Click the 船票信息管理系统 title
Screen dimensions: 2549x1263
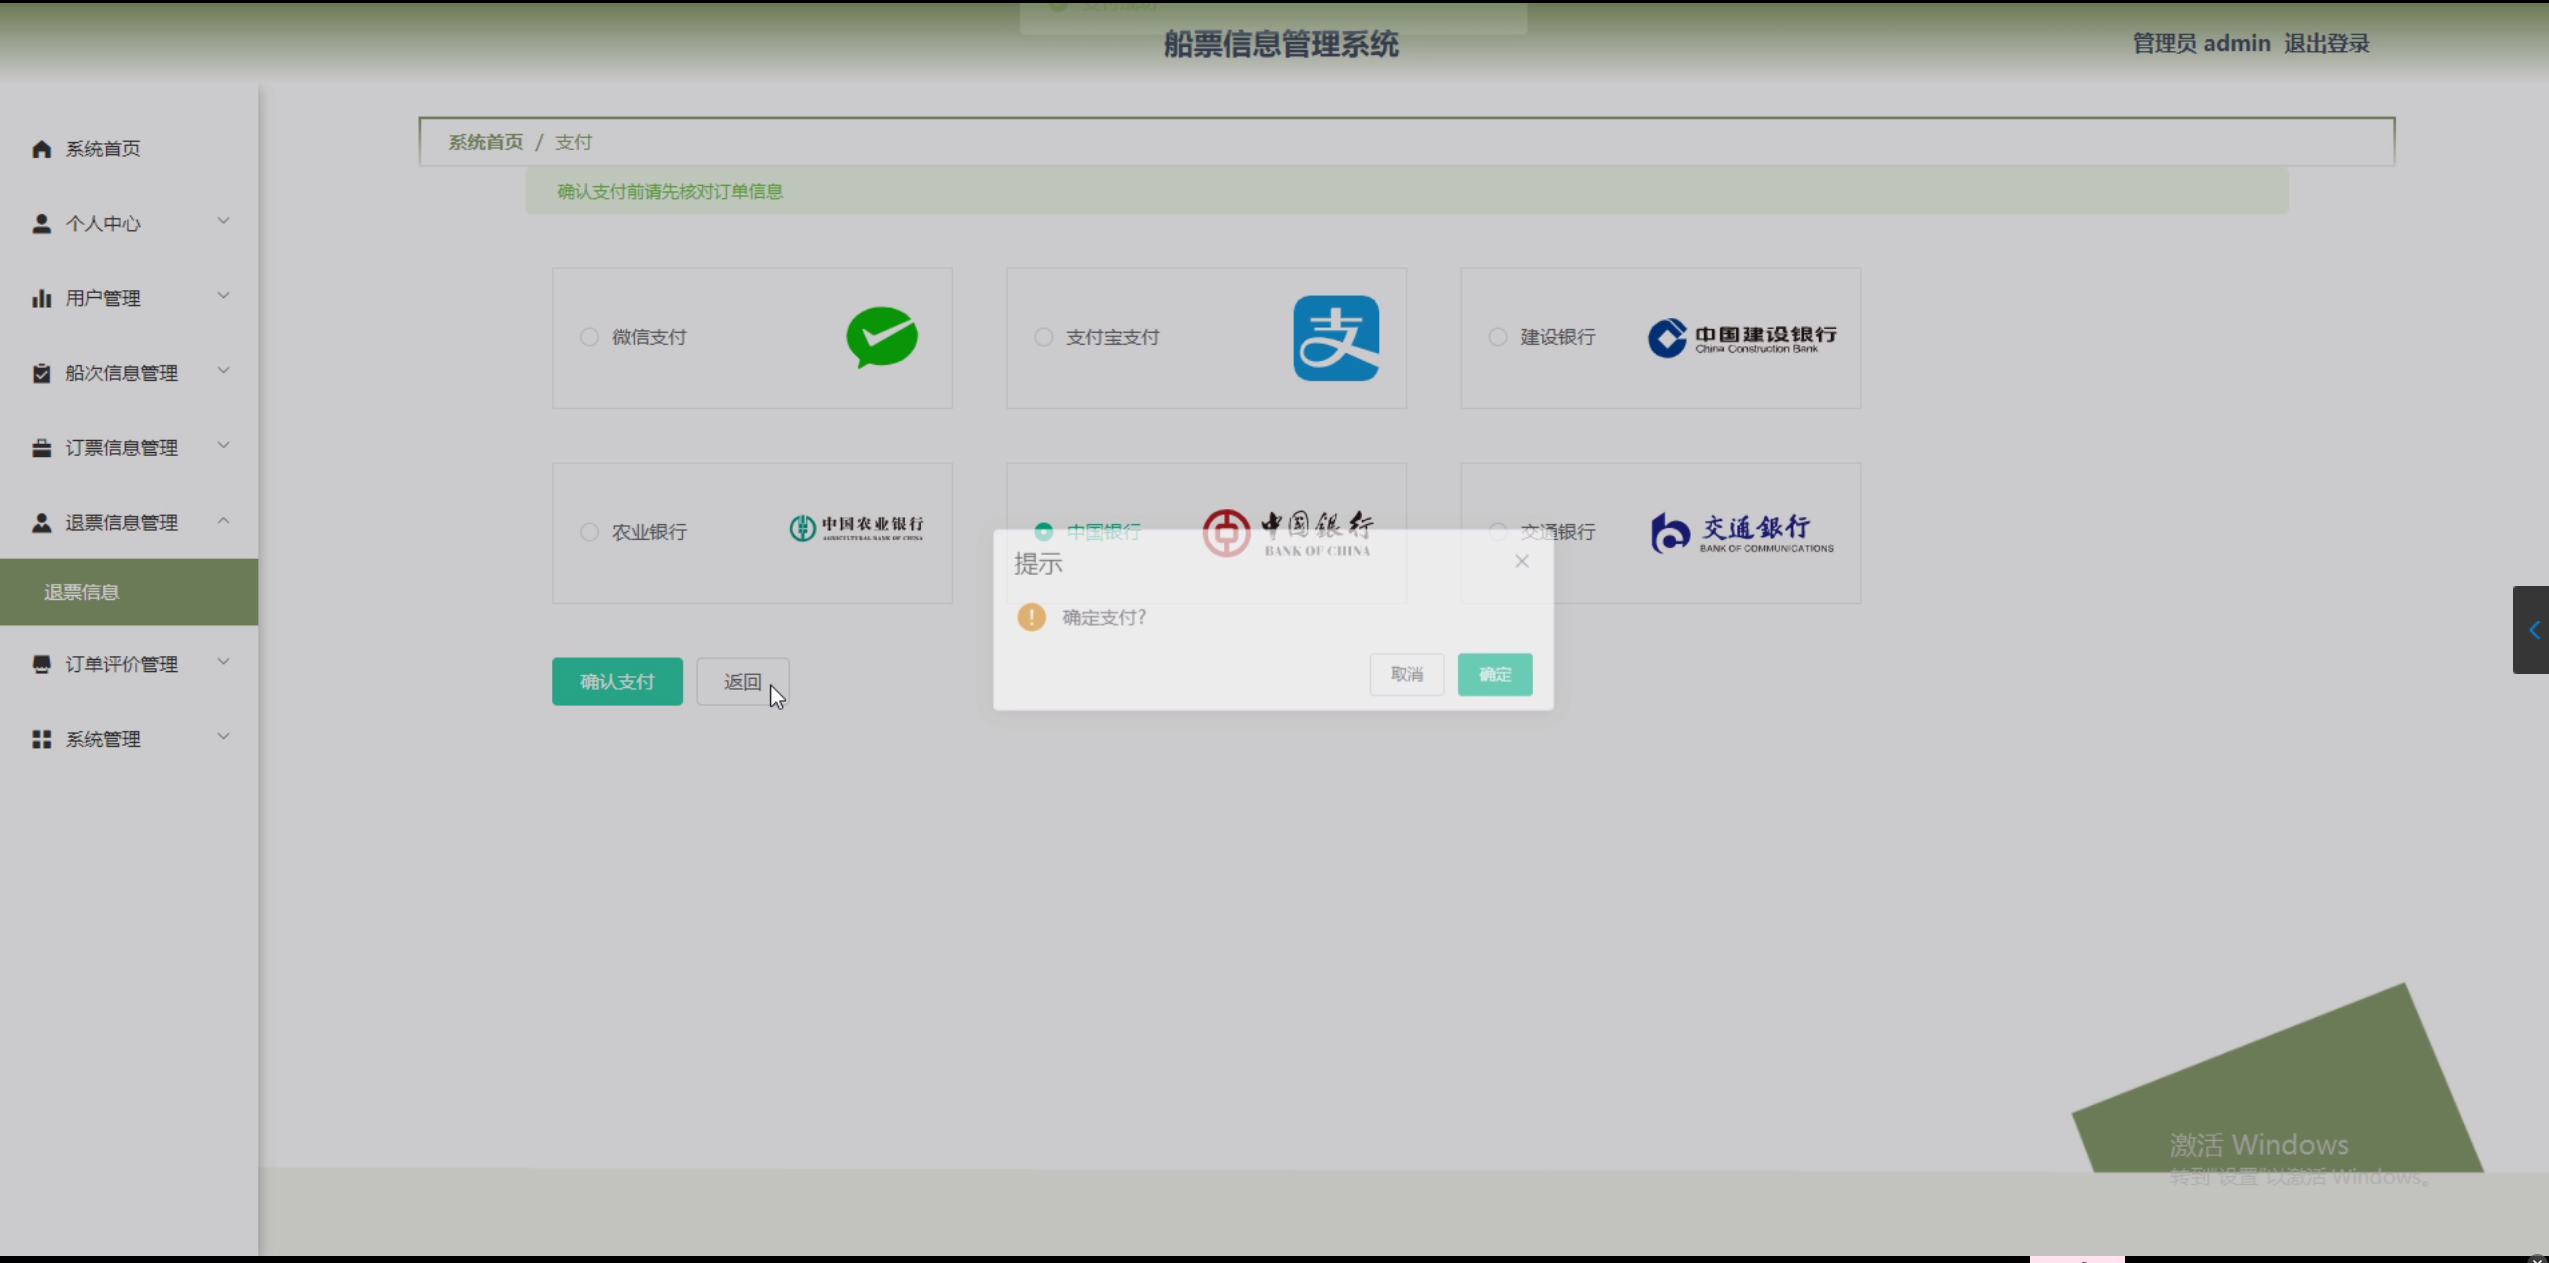[x=1281, y=44]
